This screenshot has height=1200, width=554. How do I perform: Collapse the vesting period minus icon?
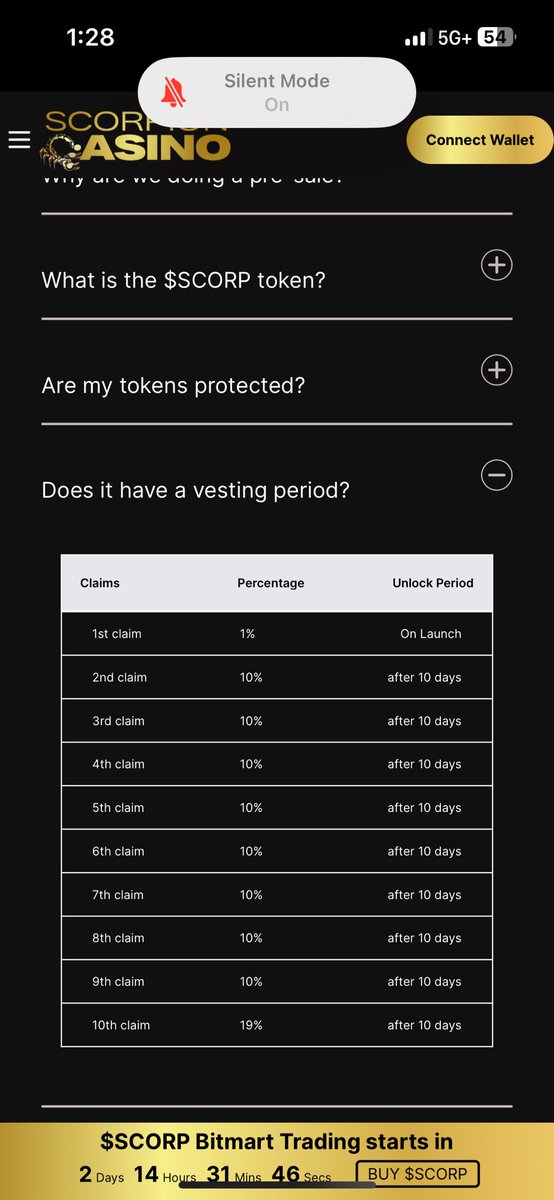[497, 475]
